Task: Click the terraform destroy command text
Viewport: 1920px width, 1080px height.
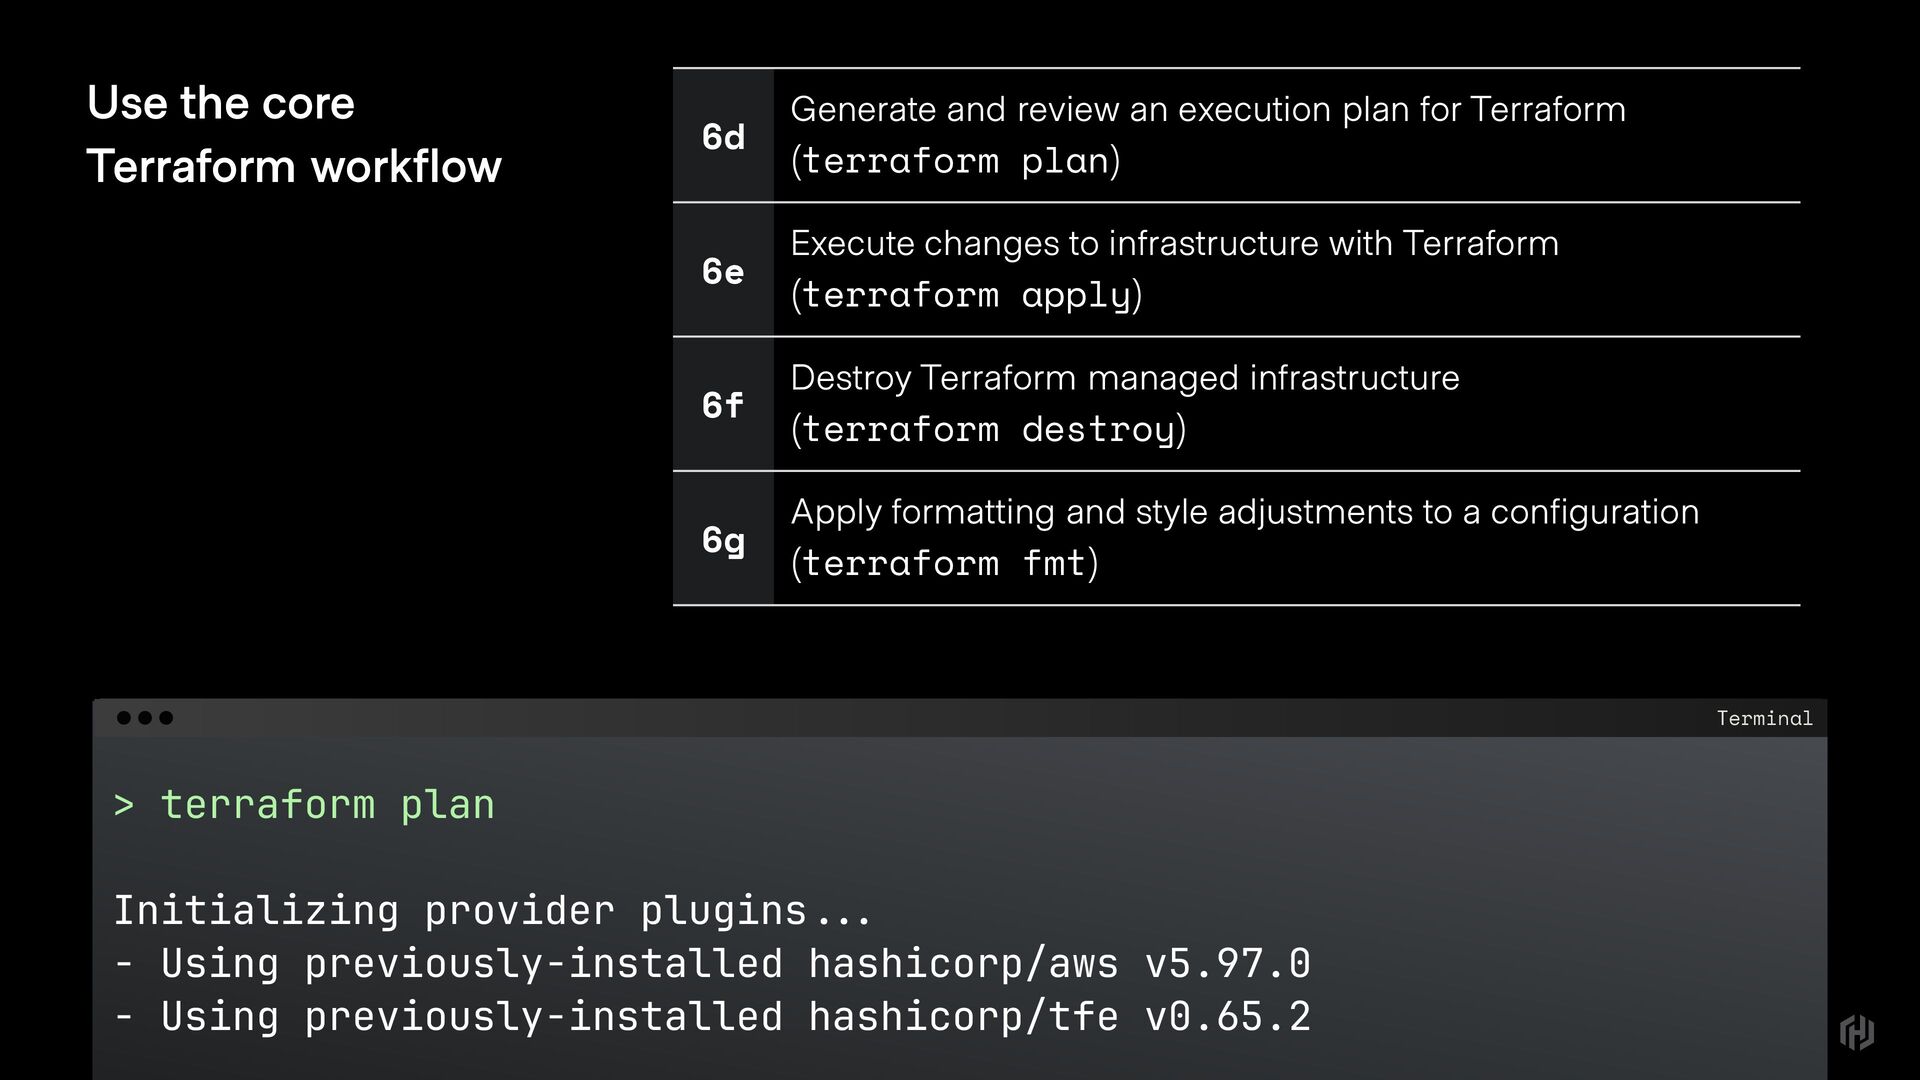Action: (x=988, y=429)
